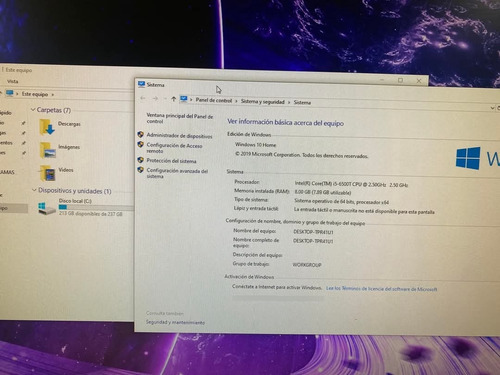500x375 pixels.
Task: Click the Sistema window title icon
Action: click(141, 84)
